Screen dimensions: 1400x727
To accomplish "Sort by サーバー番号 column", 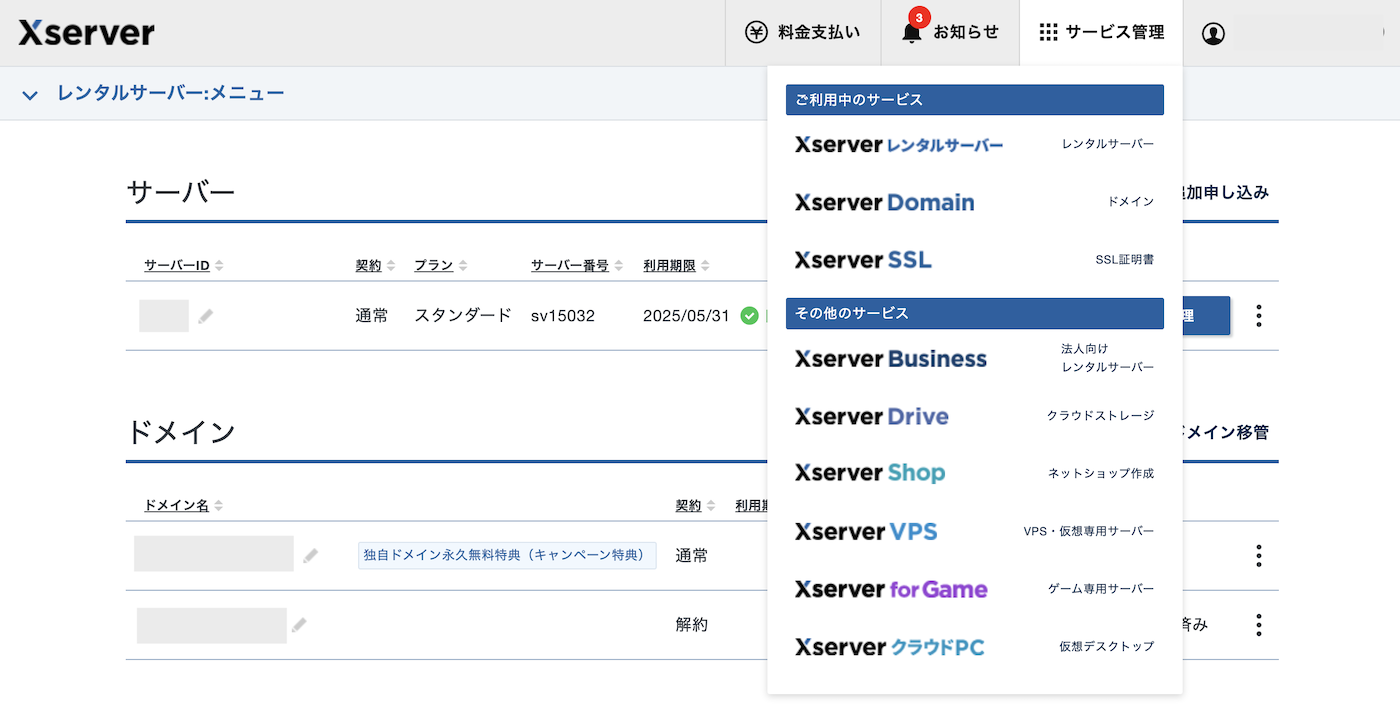I will pos(577,265).
